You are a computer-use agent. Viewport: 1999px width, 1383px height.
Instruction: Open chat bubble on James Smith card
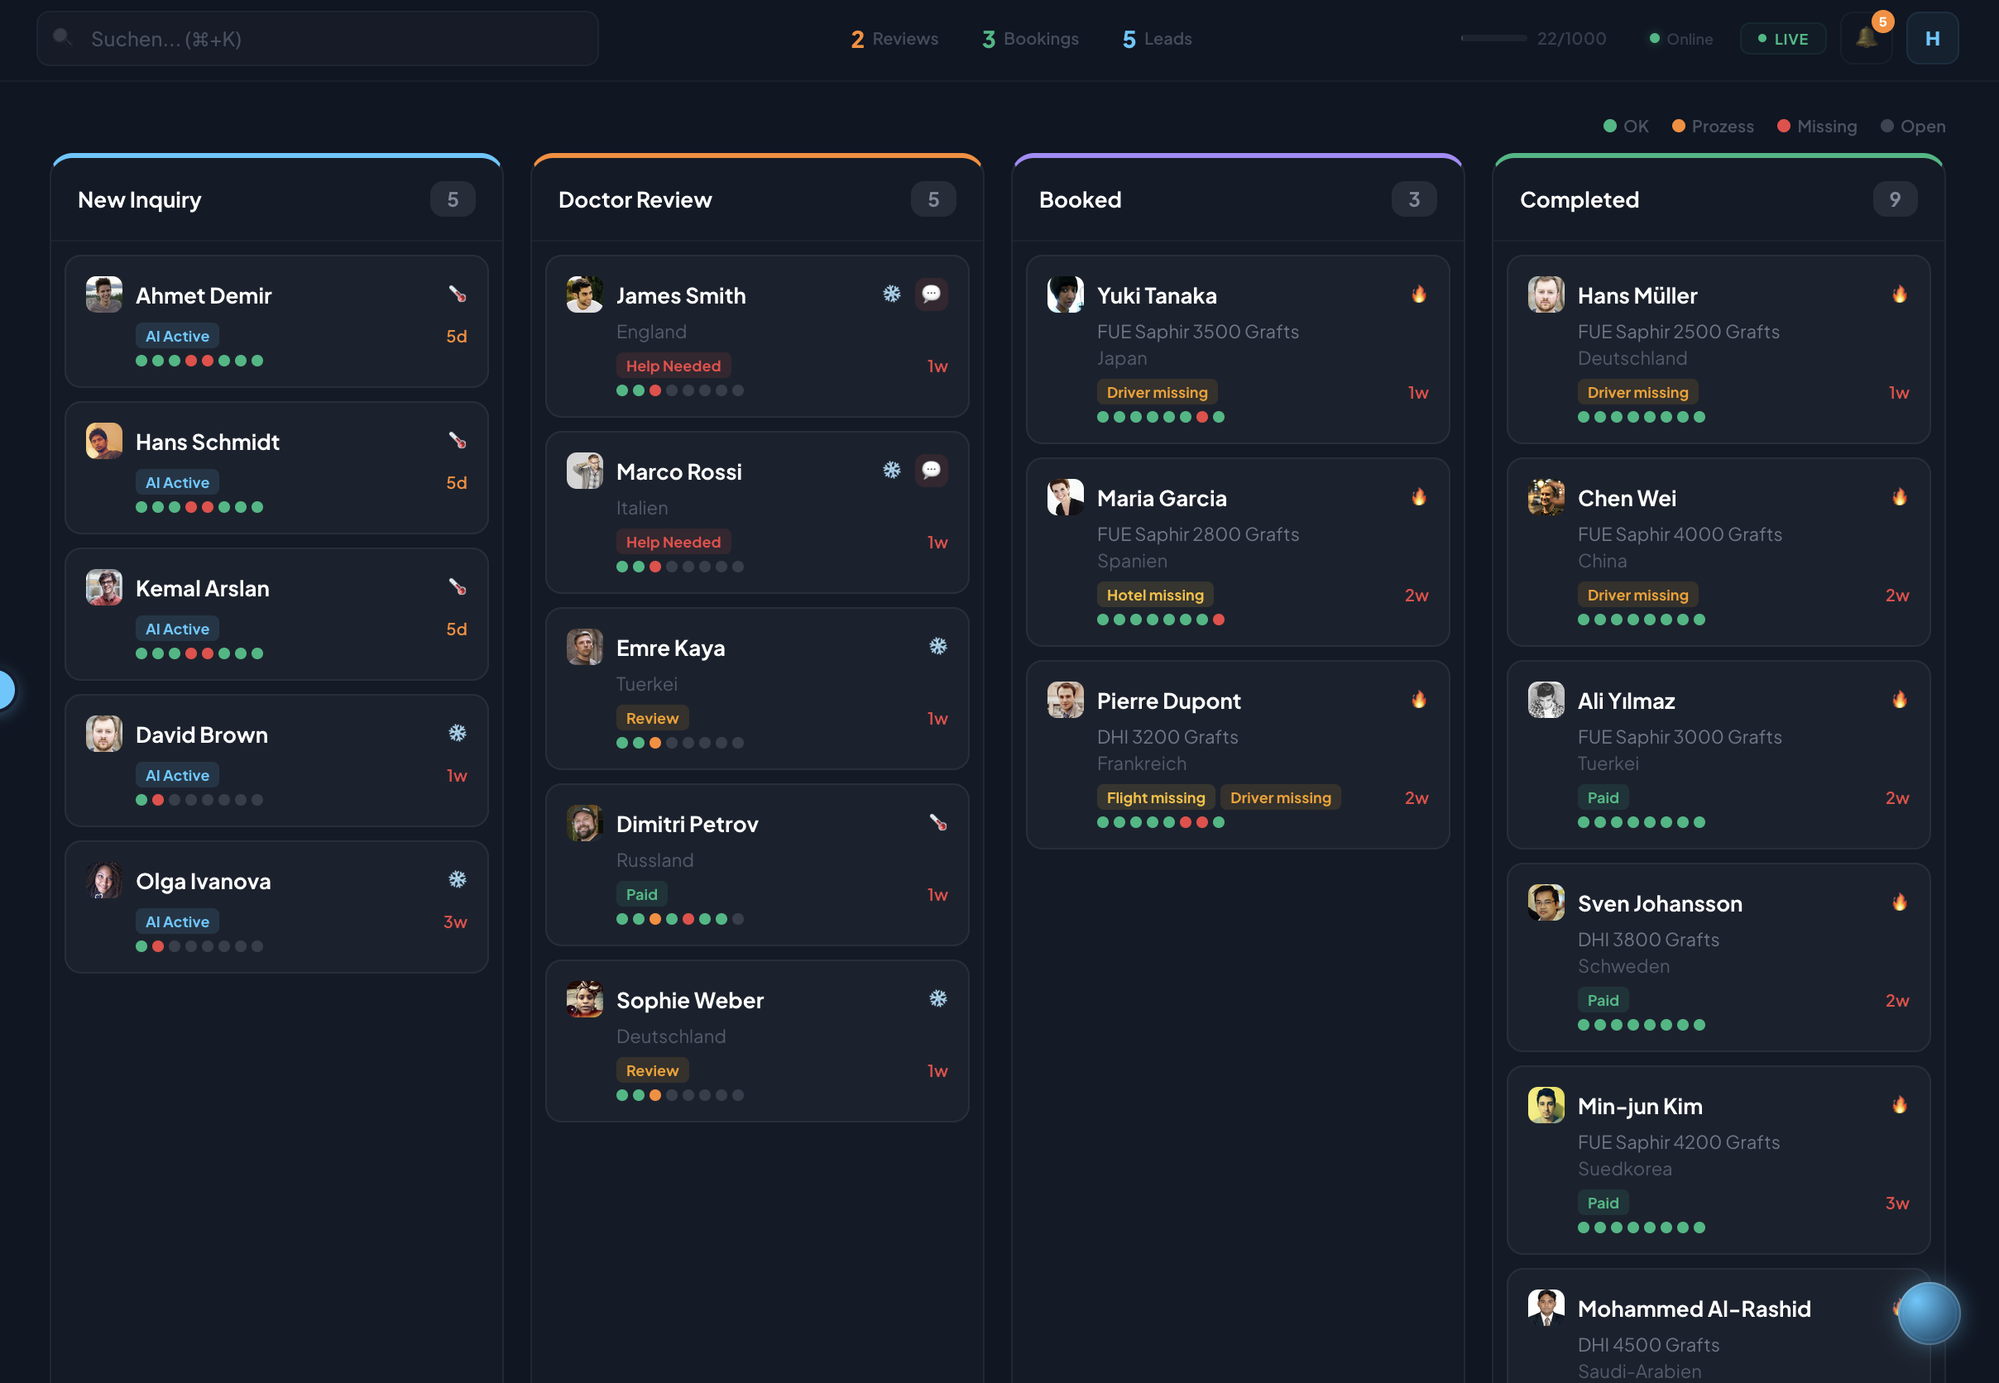click(931, 294)
